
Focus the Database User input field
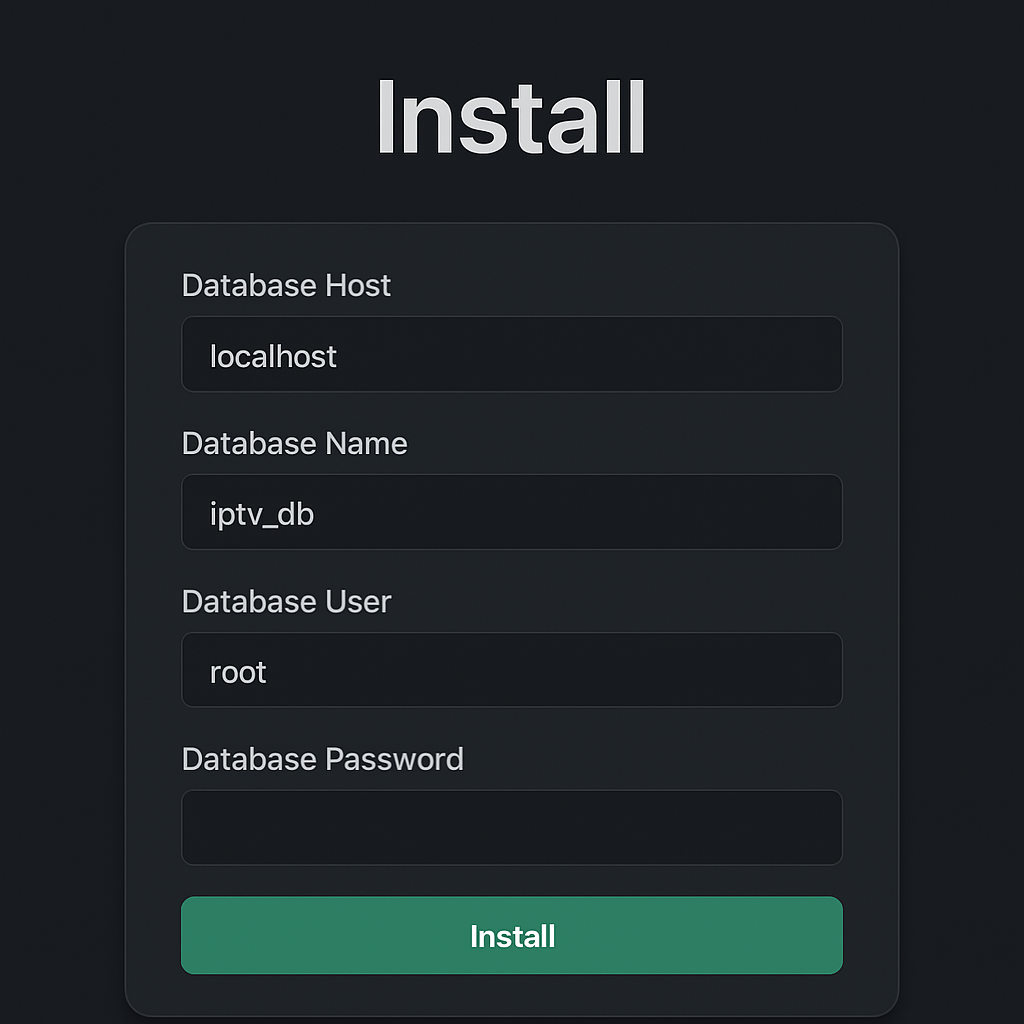pyautogui.click(x=511, y=670)
